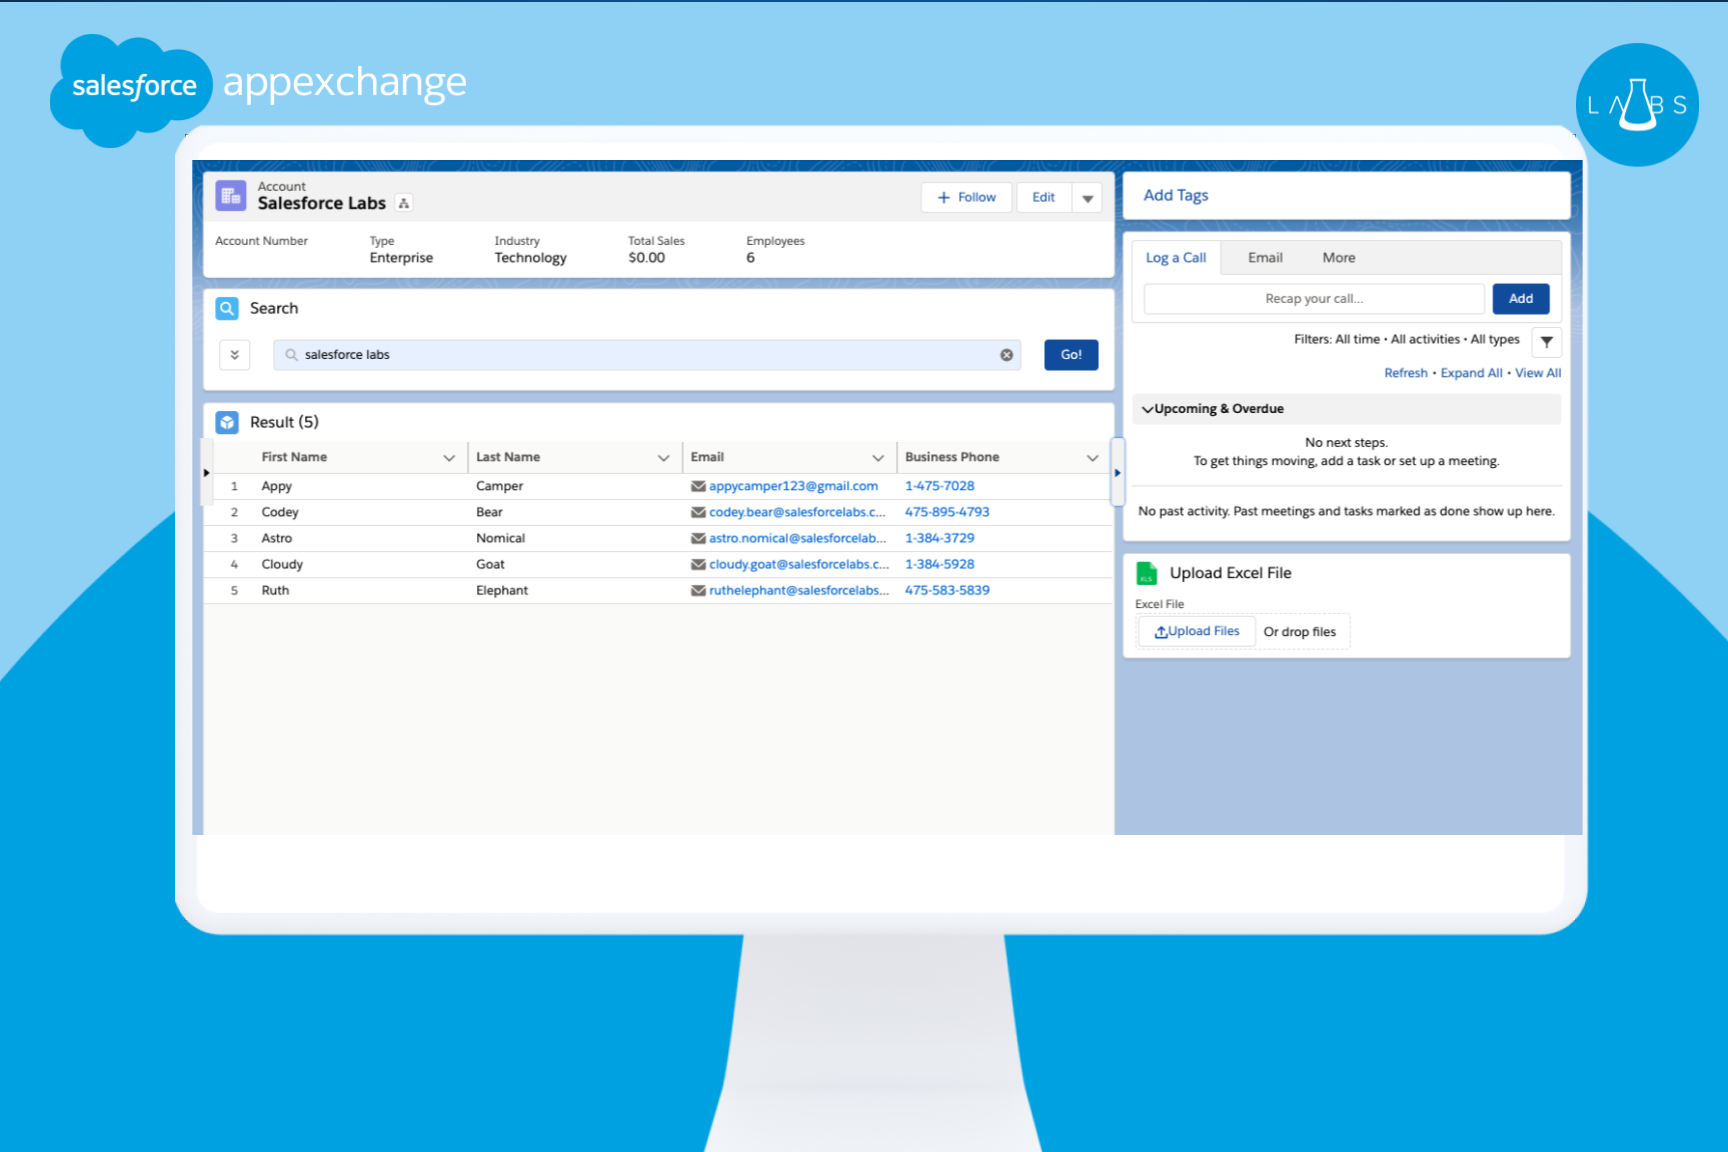The width and height of the screenshot is (1728, 1152).
Task: Click the green Excel file icon
Action: point(1147,573)
